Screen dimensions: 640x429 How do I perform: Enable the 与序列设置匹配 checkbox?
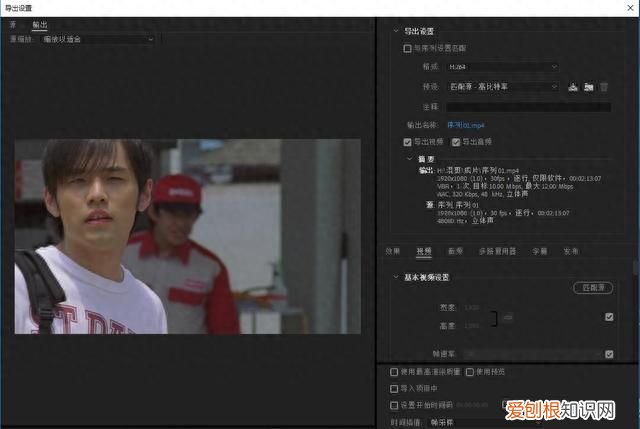pos(407,49)
